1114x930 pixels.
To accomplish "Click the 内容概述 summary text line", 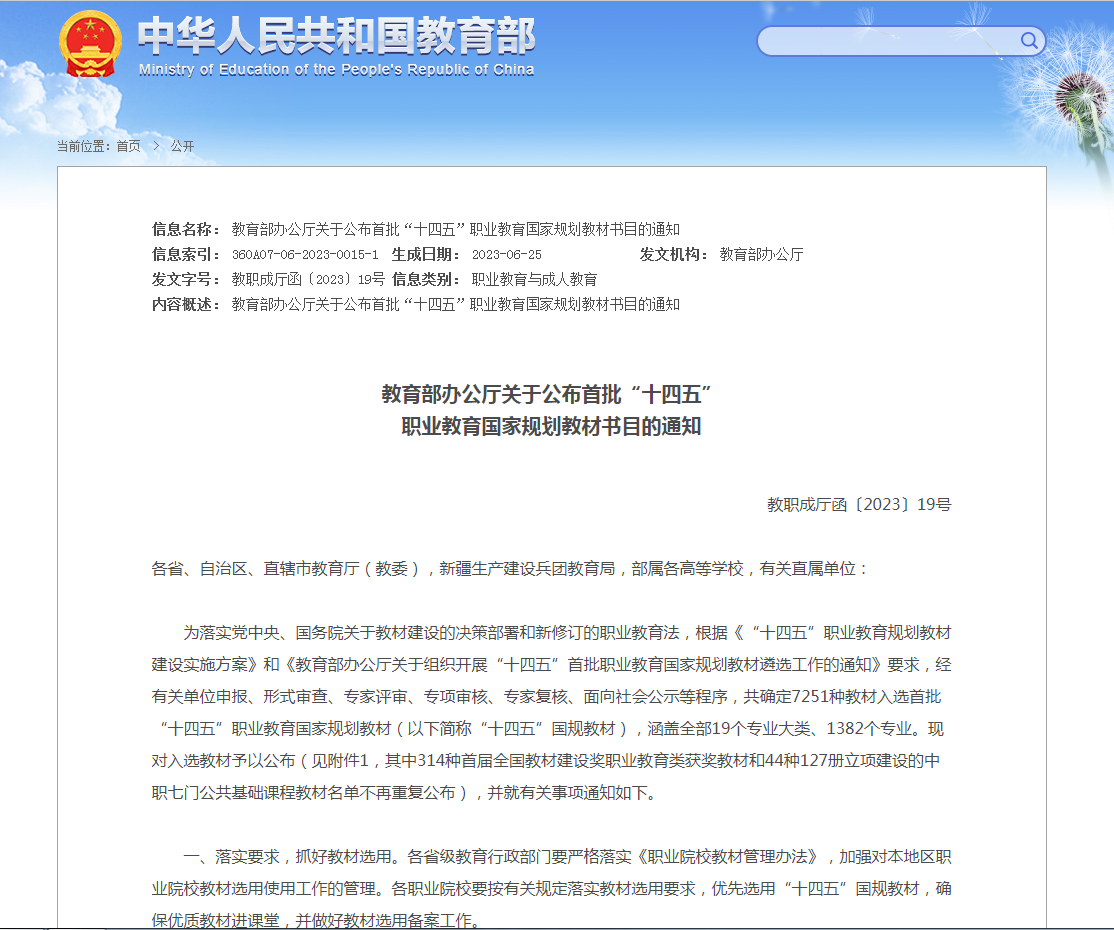I will (x=455, y=305).
